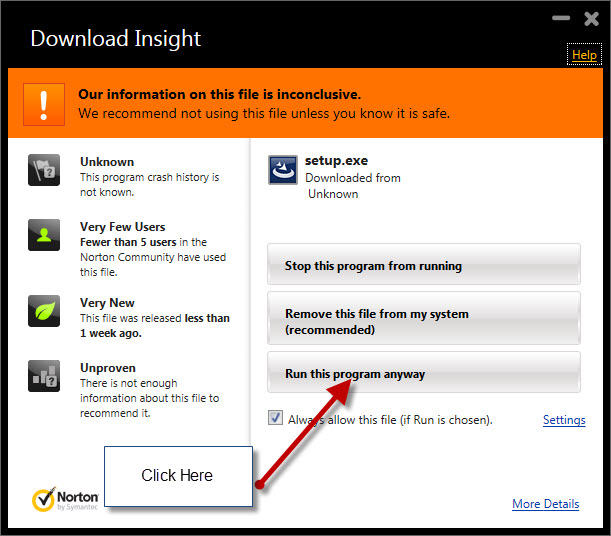Click 'We recommend not using this file' text
This screenshot has height=536, width=611.
coord(264,113)
